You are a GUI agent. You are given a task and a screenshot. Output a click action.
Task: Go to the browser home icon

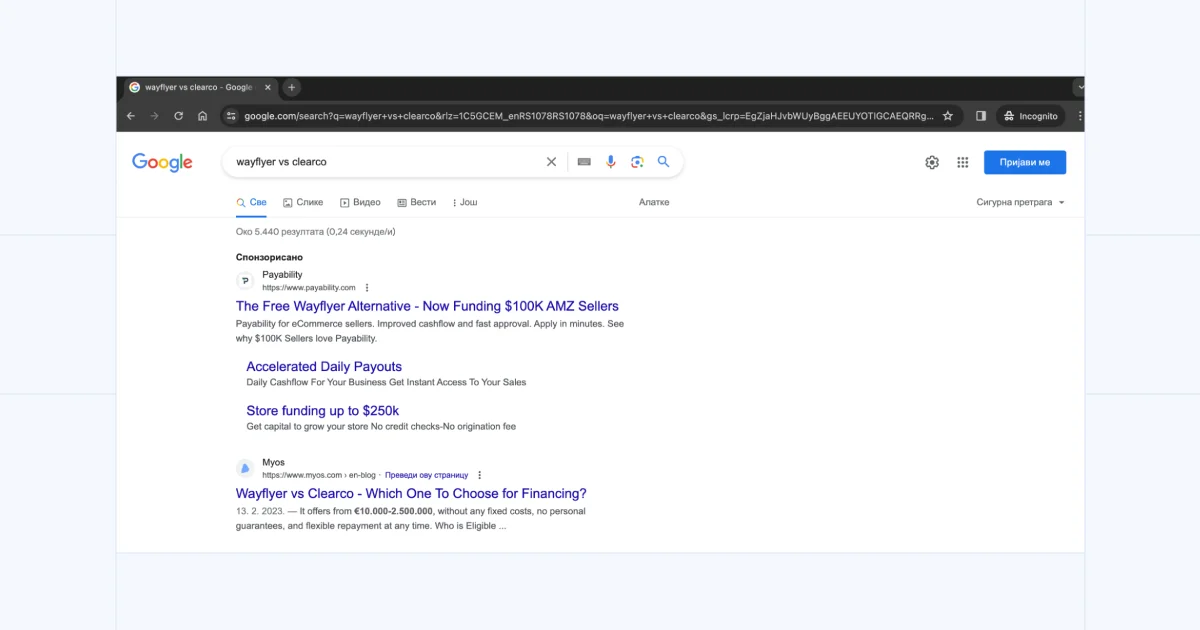202,116
